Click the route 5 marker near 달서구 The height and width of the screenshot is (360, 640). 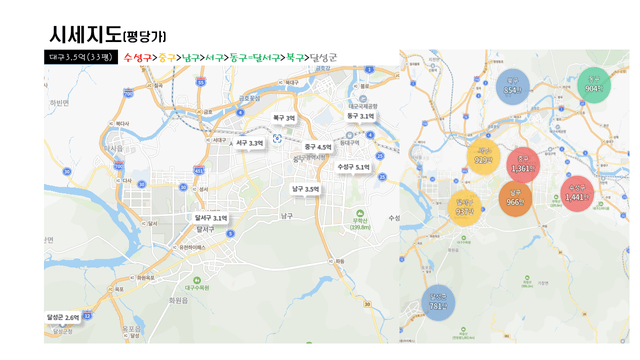(x=231, y=233)
